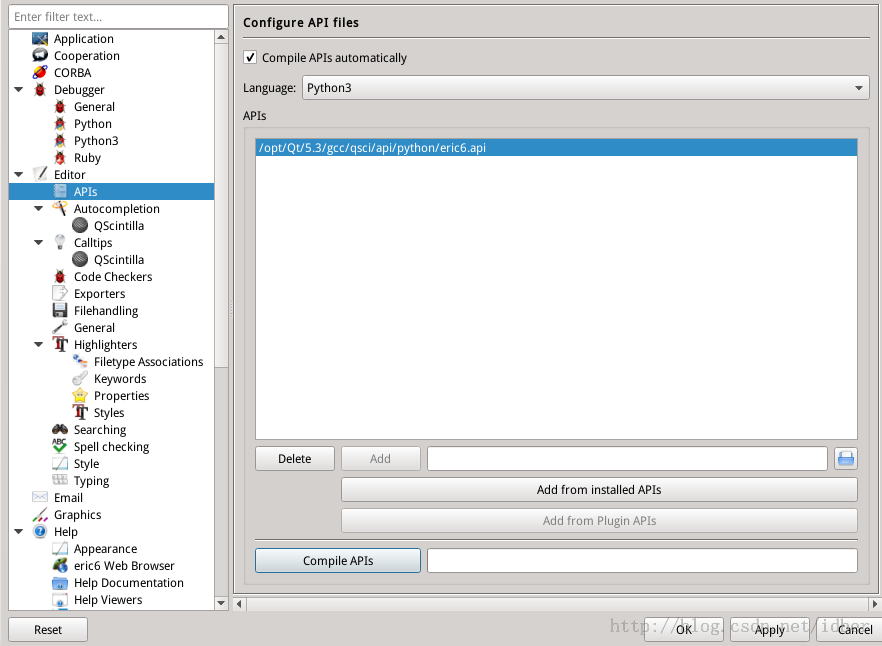
Task: Open the Ruby debugger settings
Action: [86, 157]
